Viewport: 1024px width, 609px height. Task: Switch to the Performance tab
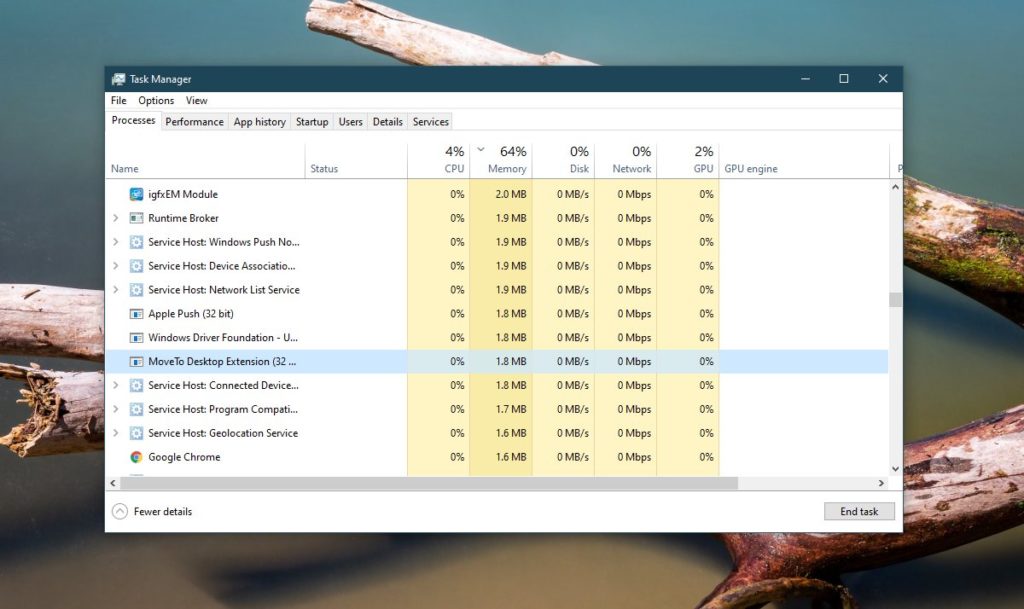[194, 121]
